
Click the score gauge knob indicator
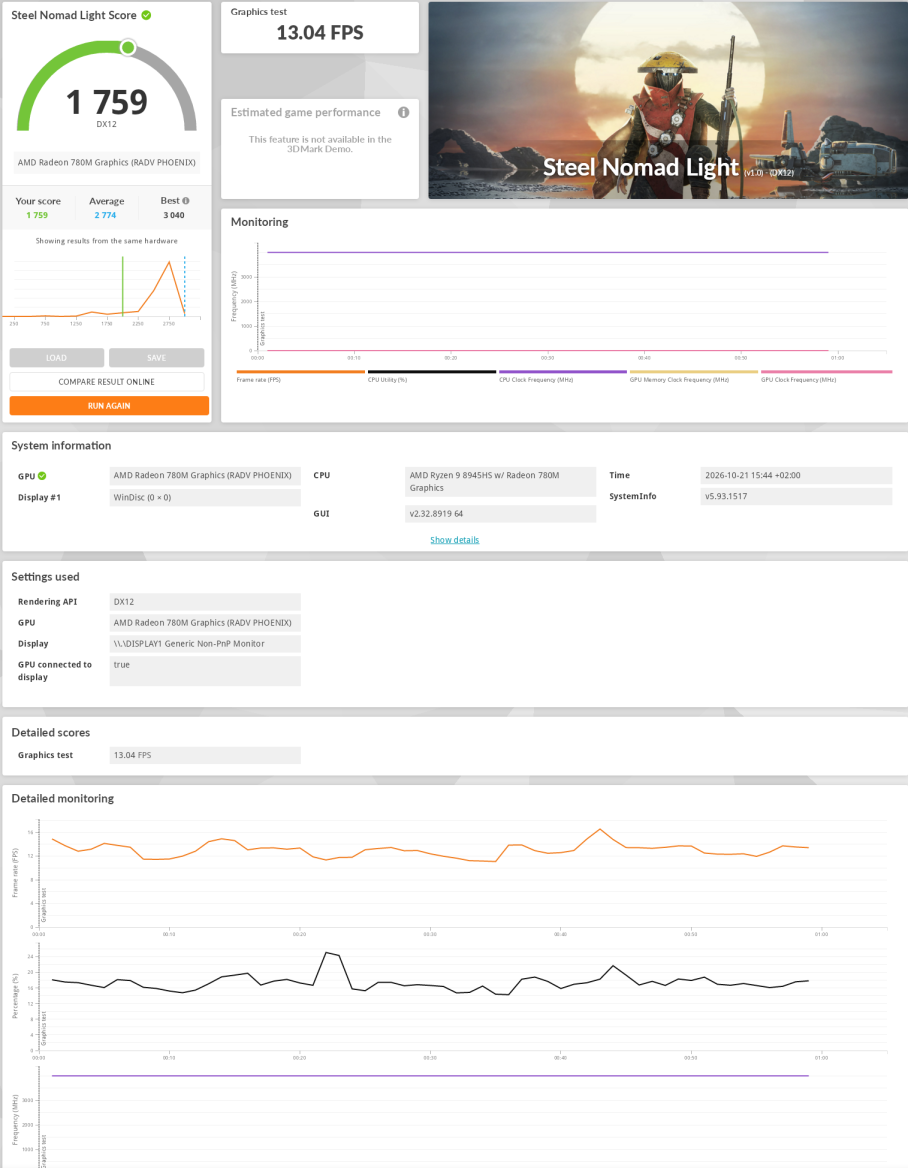128,48
